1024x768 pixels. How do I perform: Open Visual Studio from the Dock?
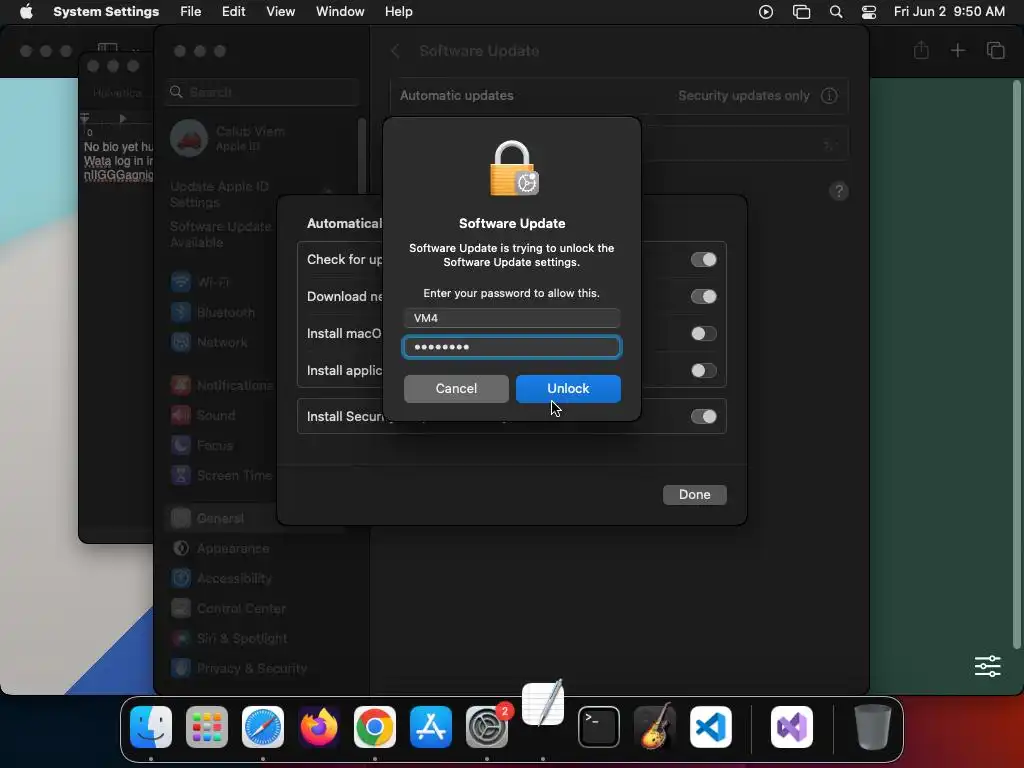(792, 727)
